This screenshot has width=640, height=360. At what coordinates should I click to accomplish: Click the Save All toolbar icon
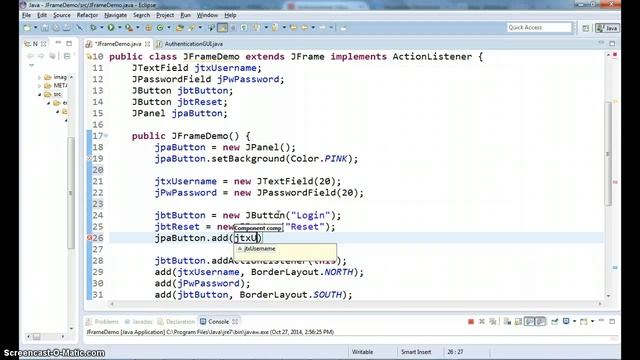click(56, 28)
